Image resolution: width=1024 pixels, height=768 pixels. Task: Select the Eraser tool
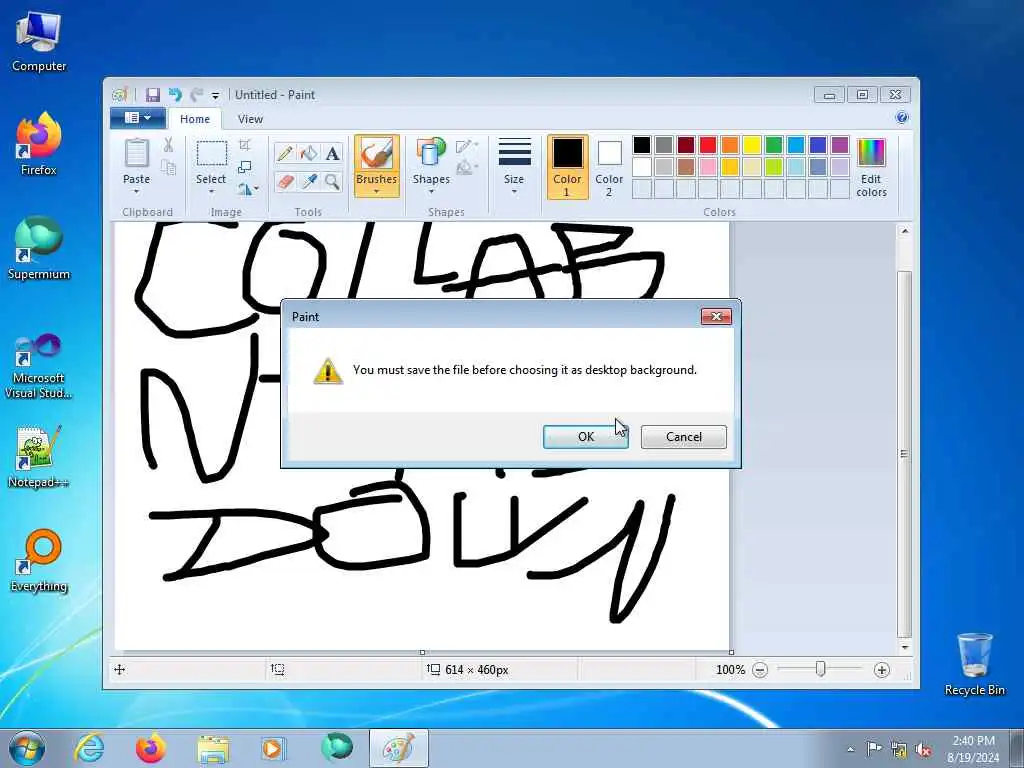coord(285,181)
